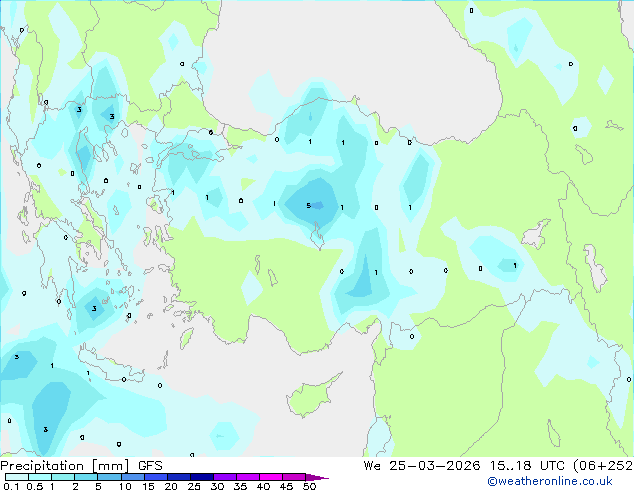Select the legend swatch between 0.1 and 0.5

point(17,477)
